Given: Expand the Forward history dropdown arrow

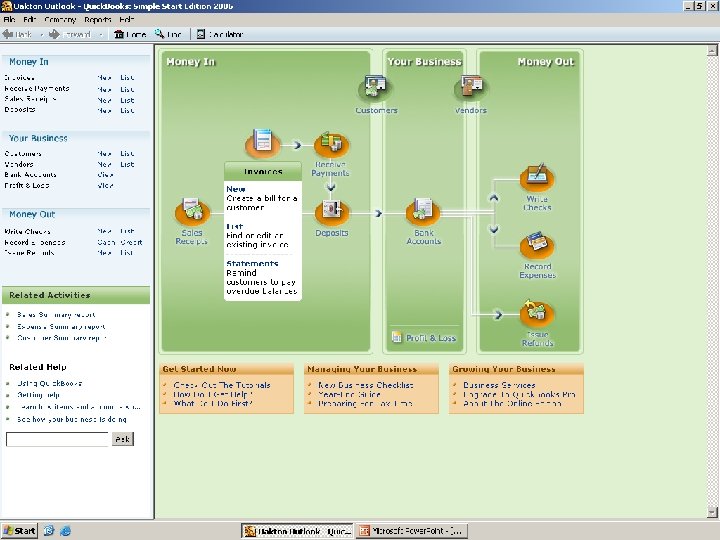Looking at the screenshot, I should pyautogui.click(x=101, y=34).
